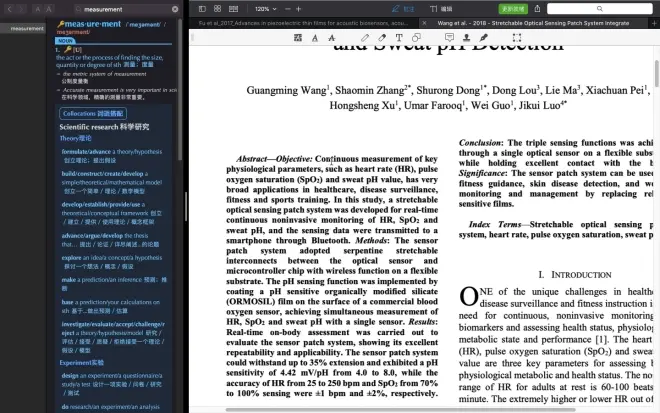Select the stamp tool
The width and height of the screenshot is (660, 413).
(466, 38)
